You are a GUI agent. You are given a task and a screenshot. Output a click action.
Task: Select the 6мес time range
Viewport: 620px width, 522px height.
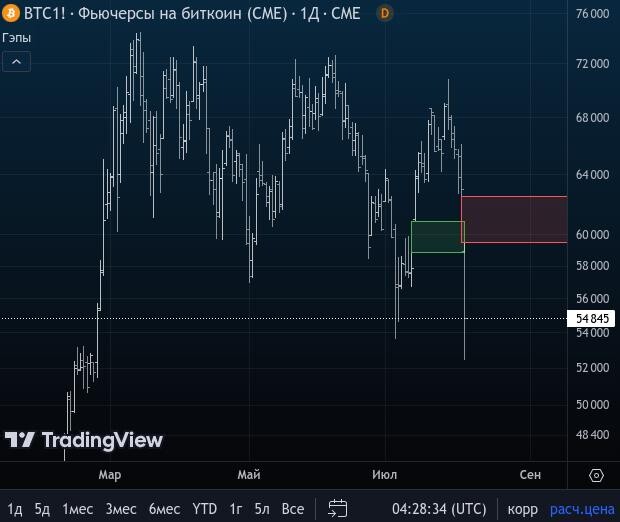click(164, 509)
